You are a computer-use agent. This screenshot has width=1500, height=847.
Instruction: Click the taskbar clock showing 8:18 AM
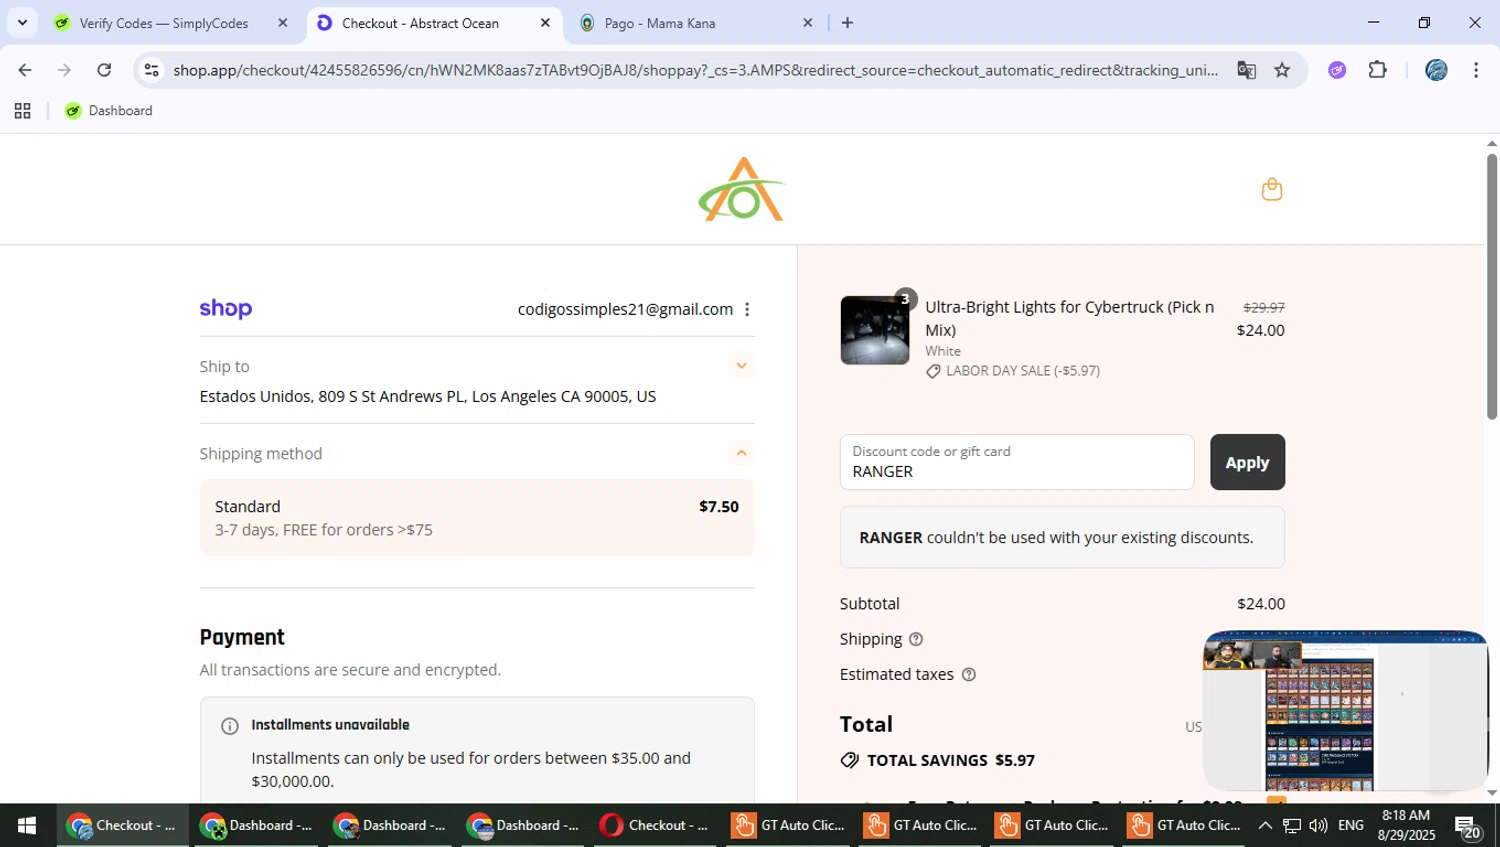(1406, 826)
